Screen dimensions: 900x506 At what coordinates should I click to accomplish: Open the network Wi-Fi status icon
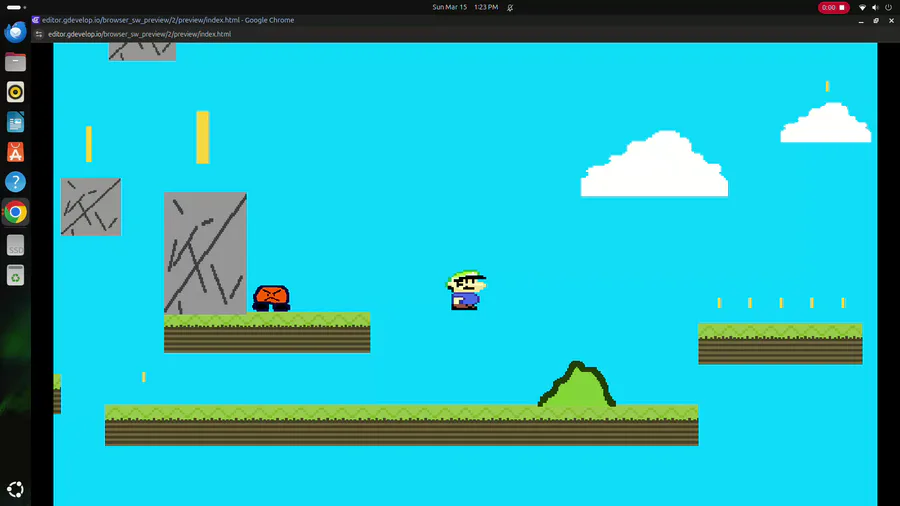click(x=862, y=7)
